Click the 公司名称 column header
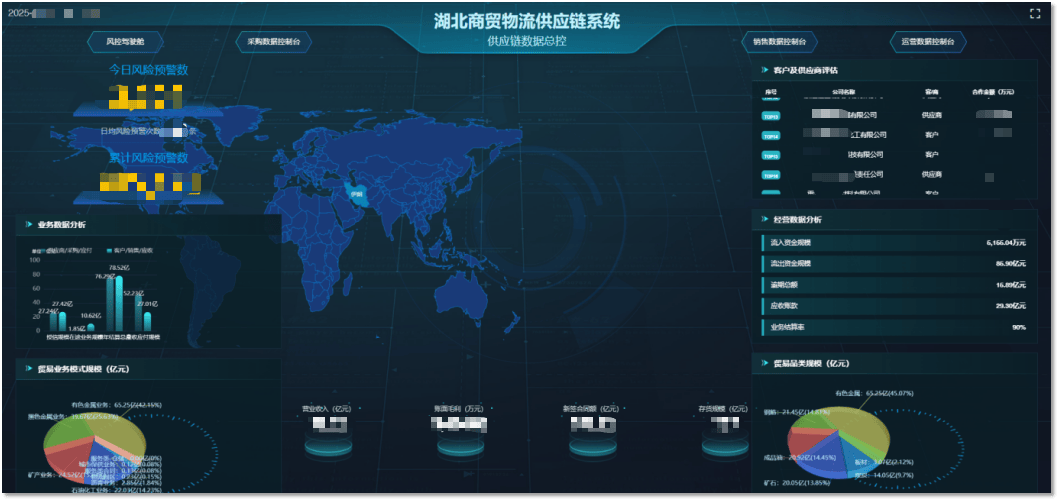The width and height of the screenshot is (1058, 501). click(x=843, y=92)
